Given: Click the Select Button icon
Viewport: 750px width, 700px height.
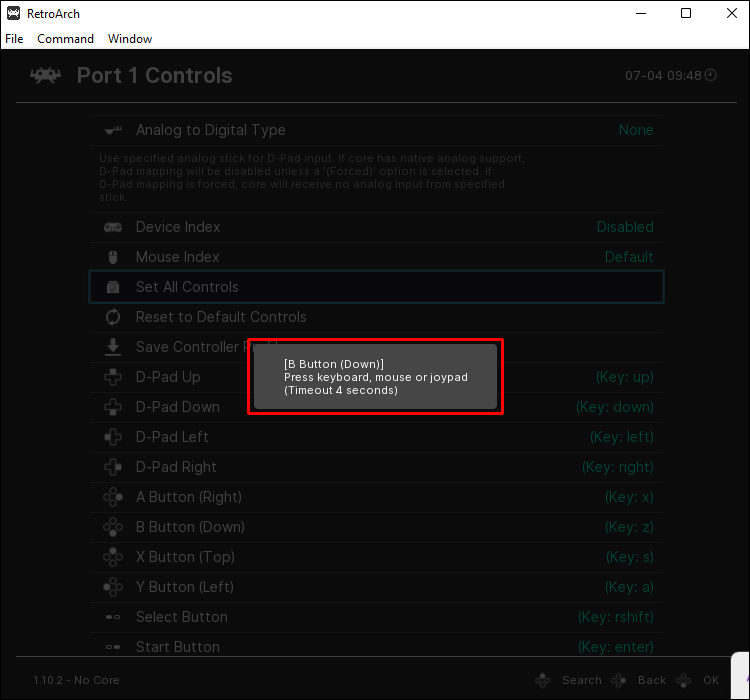Looking at the screenshot, I should [113, 617].
